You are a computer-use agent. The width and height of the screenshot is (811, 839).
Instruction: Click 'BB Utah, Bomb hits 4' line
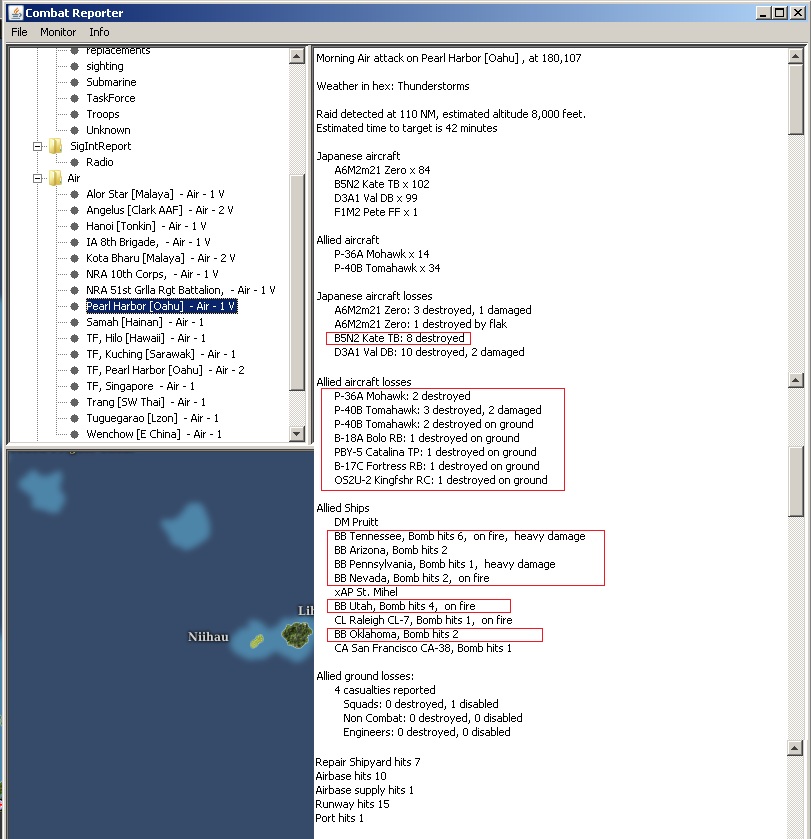pos(404,606)
